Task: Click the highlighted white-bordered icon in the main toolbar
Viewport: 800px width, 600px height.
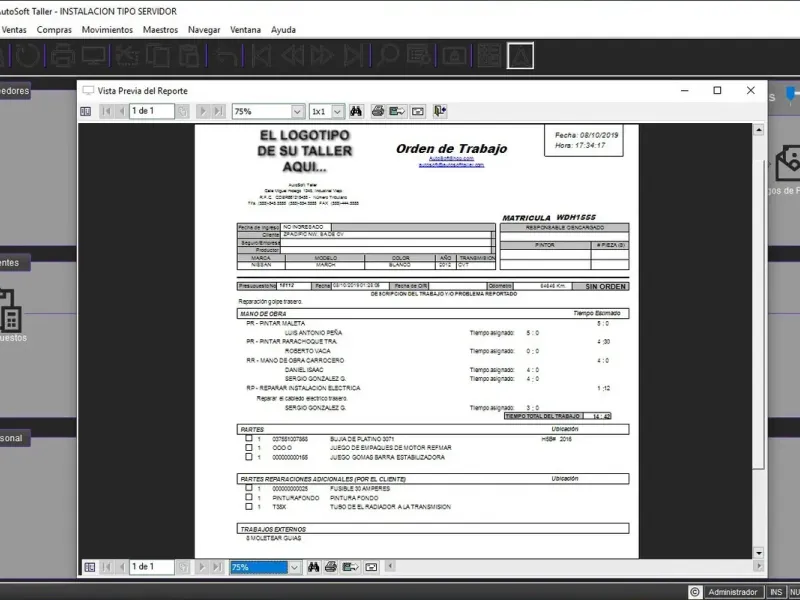Action: (520, 56)
